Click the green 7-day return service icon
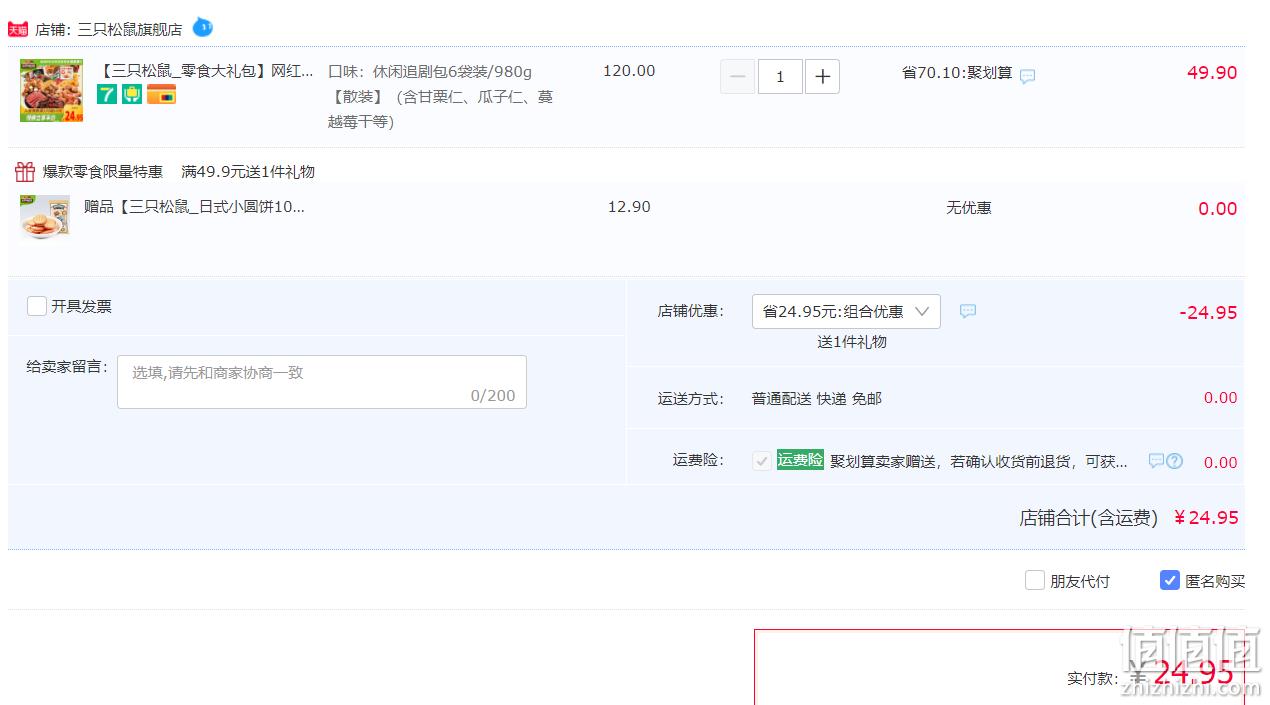This screenshot has height=705, width=1270. 107,94
